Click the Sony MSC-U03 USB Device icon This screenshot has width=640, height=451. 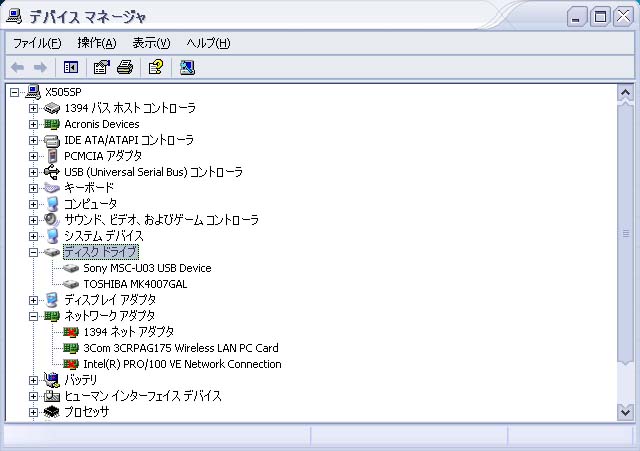tap(71, 268)
